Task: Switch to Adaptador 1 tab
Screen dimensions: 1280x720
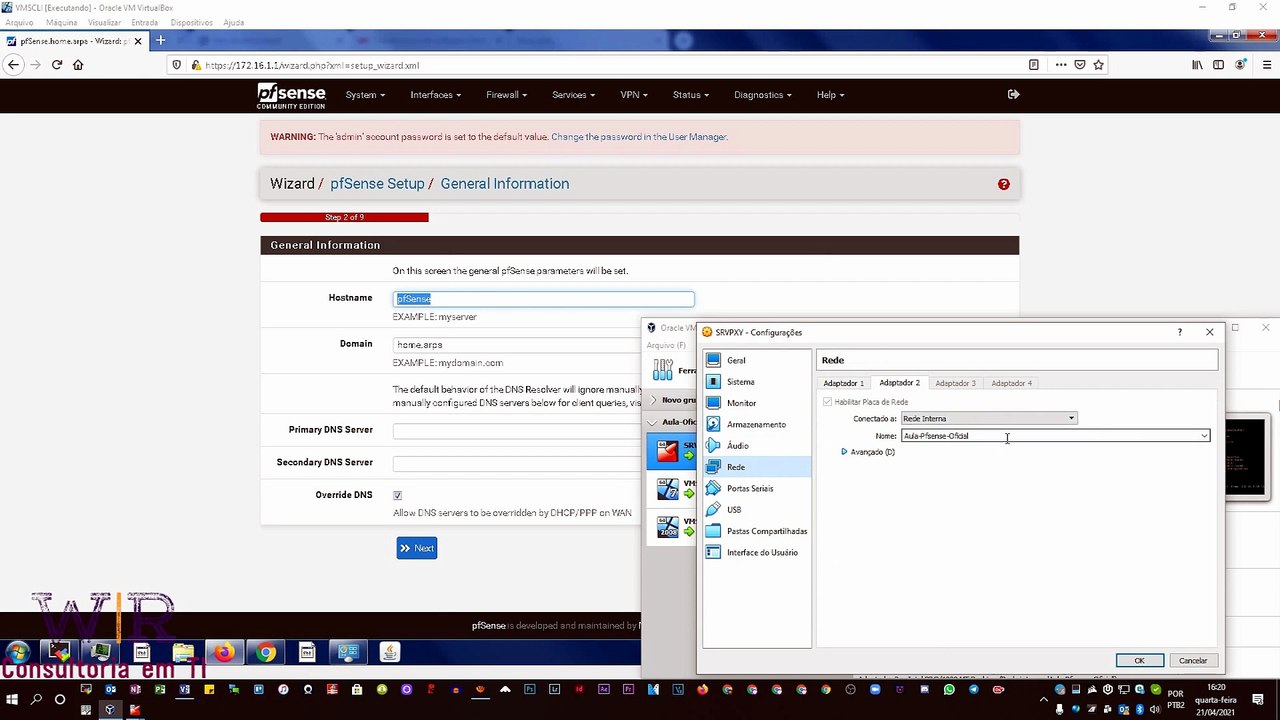Action: pyautogui.click(x=843, y=383)
